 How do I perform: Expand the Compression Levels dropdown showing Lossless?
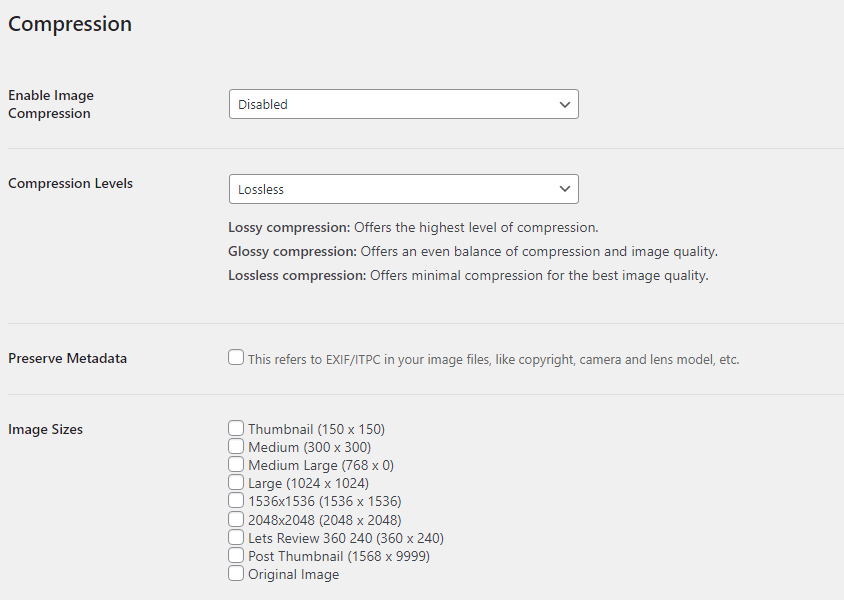[x=403, y=189]
